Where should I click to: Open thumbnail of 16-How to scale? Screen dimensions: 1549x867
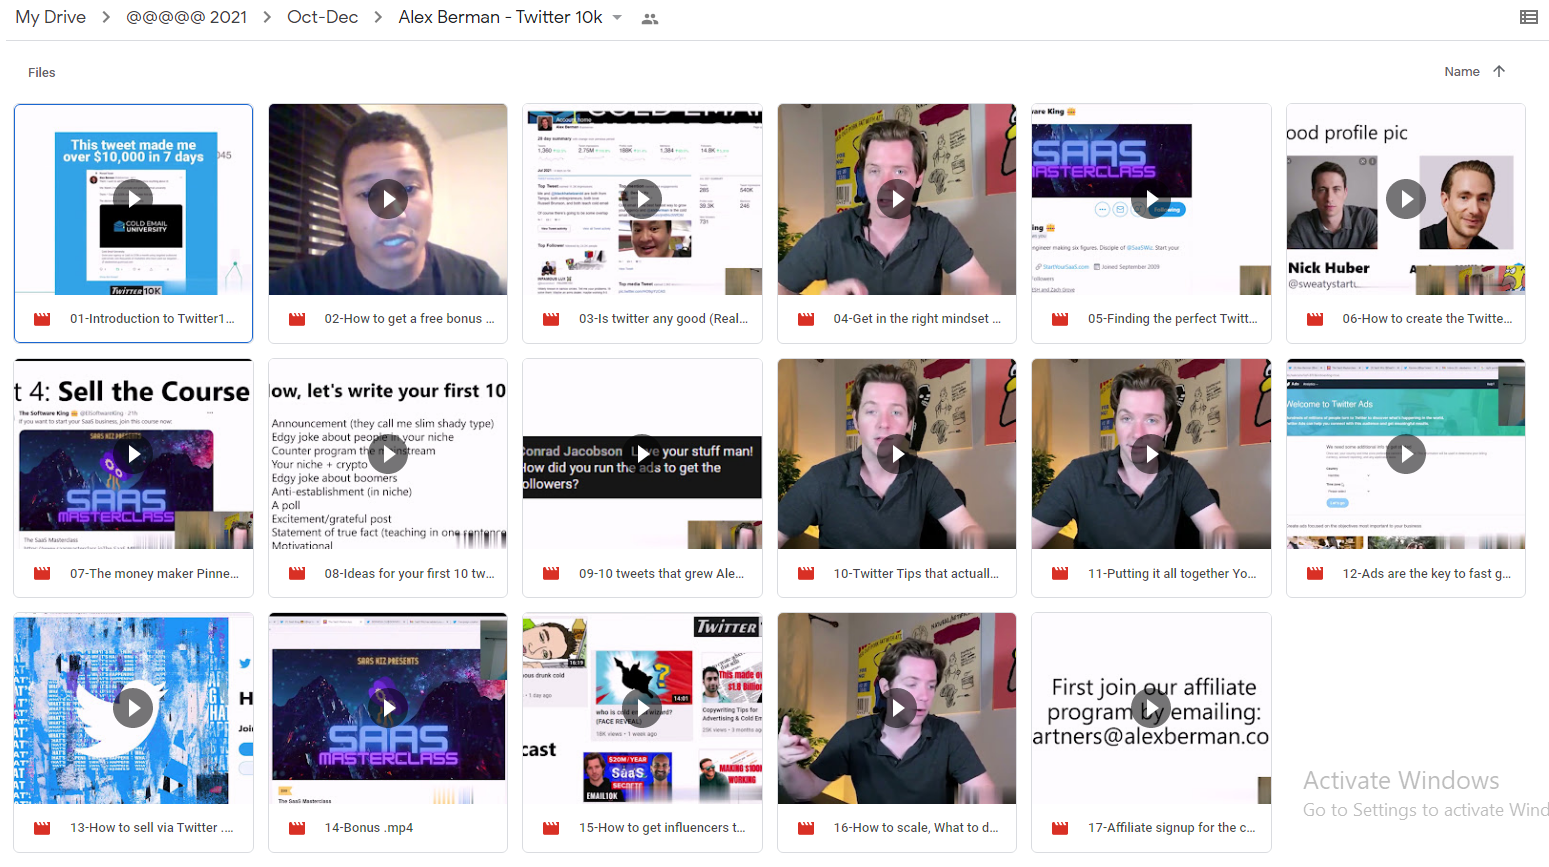(897, 708)
